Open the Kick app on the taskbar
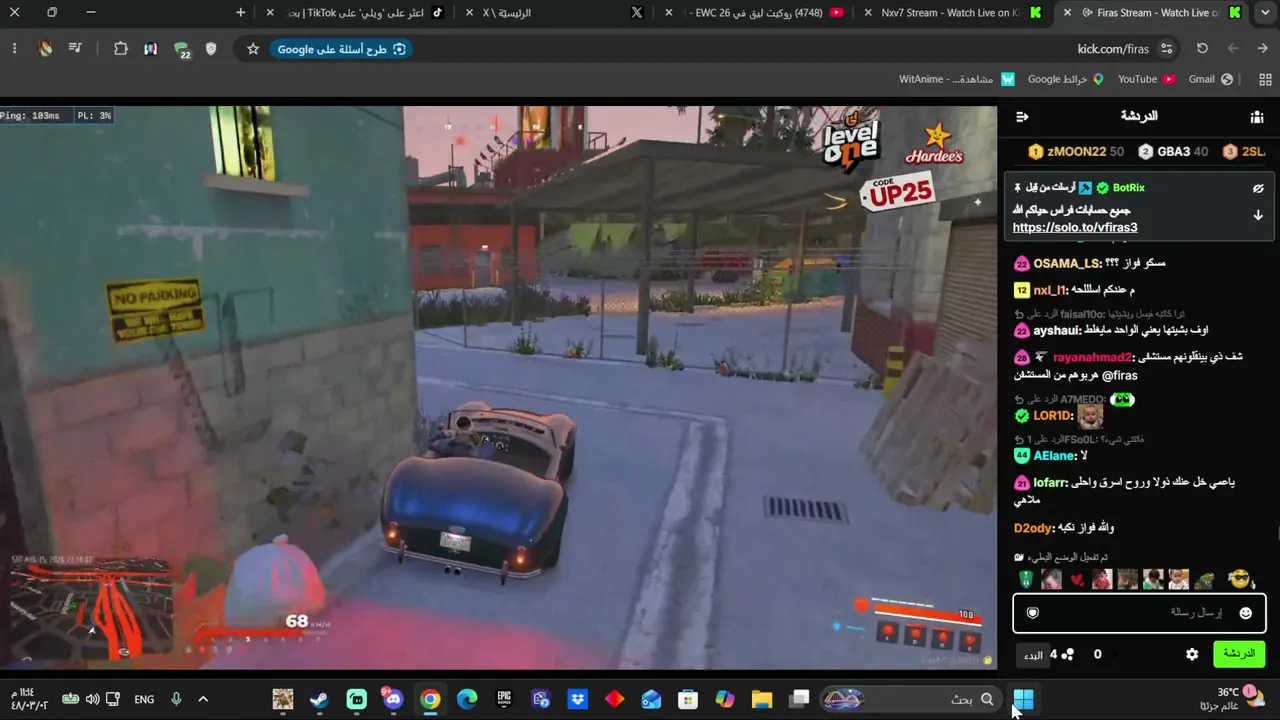This screenshot has height=720, width=1280. [356, 699]
